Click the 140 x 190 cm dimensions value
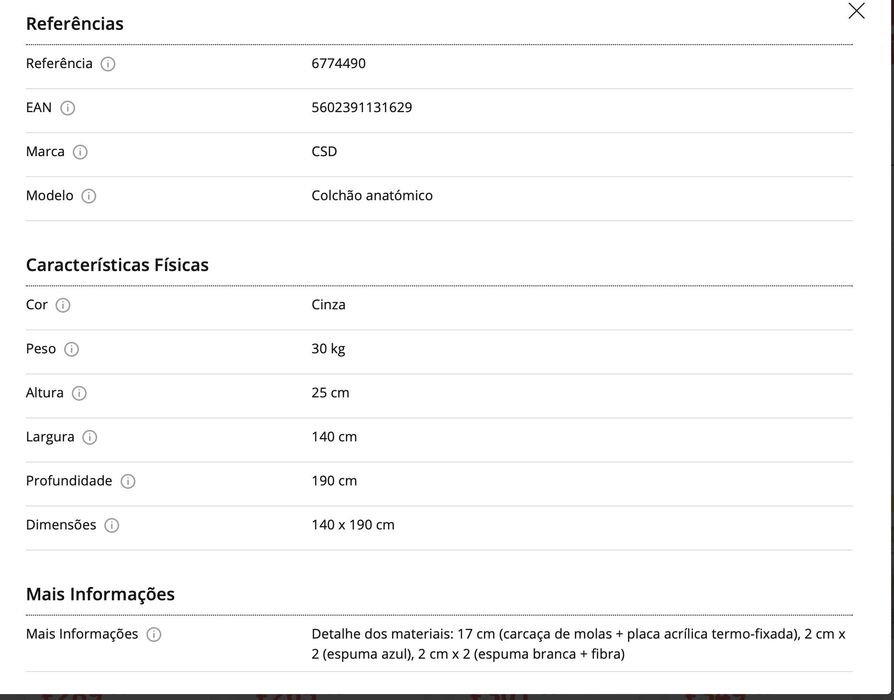 point(352,525)
